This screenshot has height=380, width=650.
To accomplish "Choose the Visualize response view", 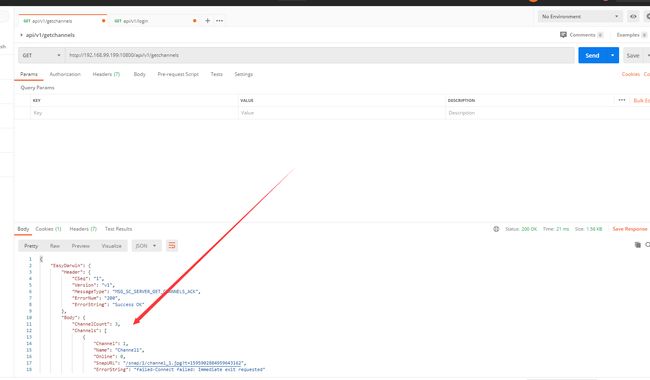I will point(112,246).
